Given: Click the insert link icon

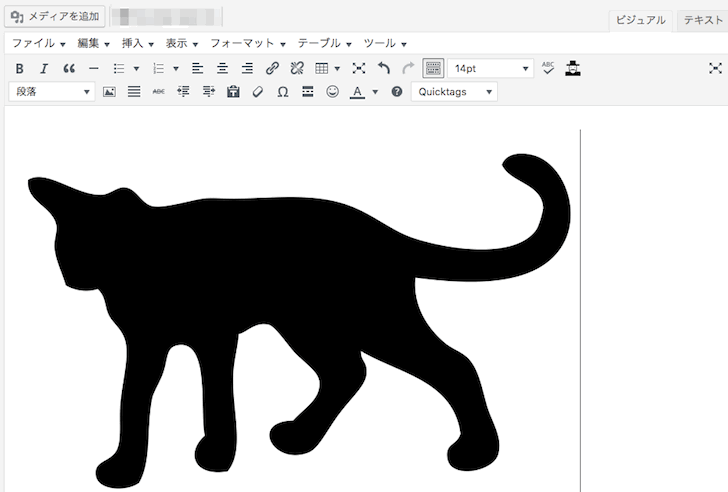Looking at the screenshot, I should 272,69.
